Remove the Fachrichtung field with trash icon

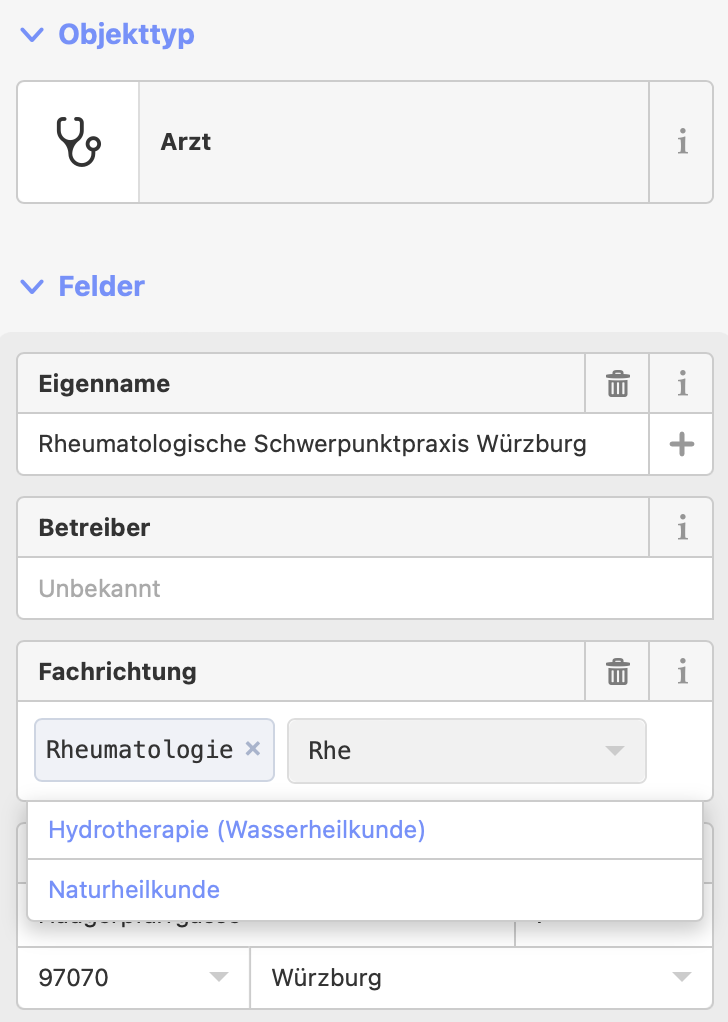(x=617, y=671)
